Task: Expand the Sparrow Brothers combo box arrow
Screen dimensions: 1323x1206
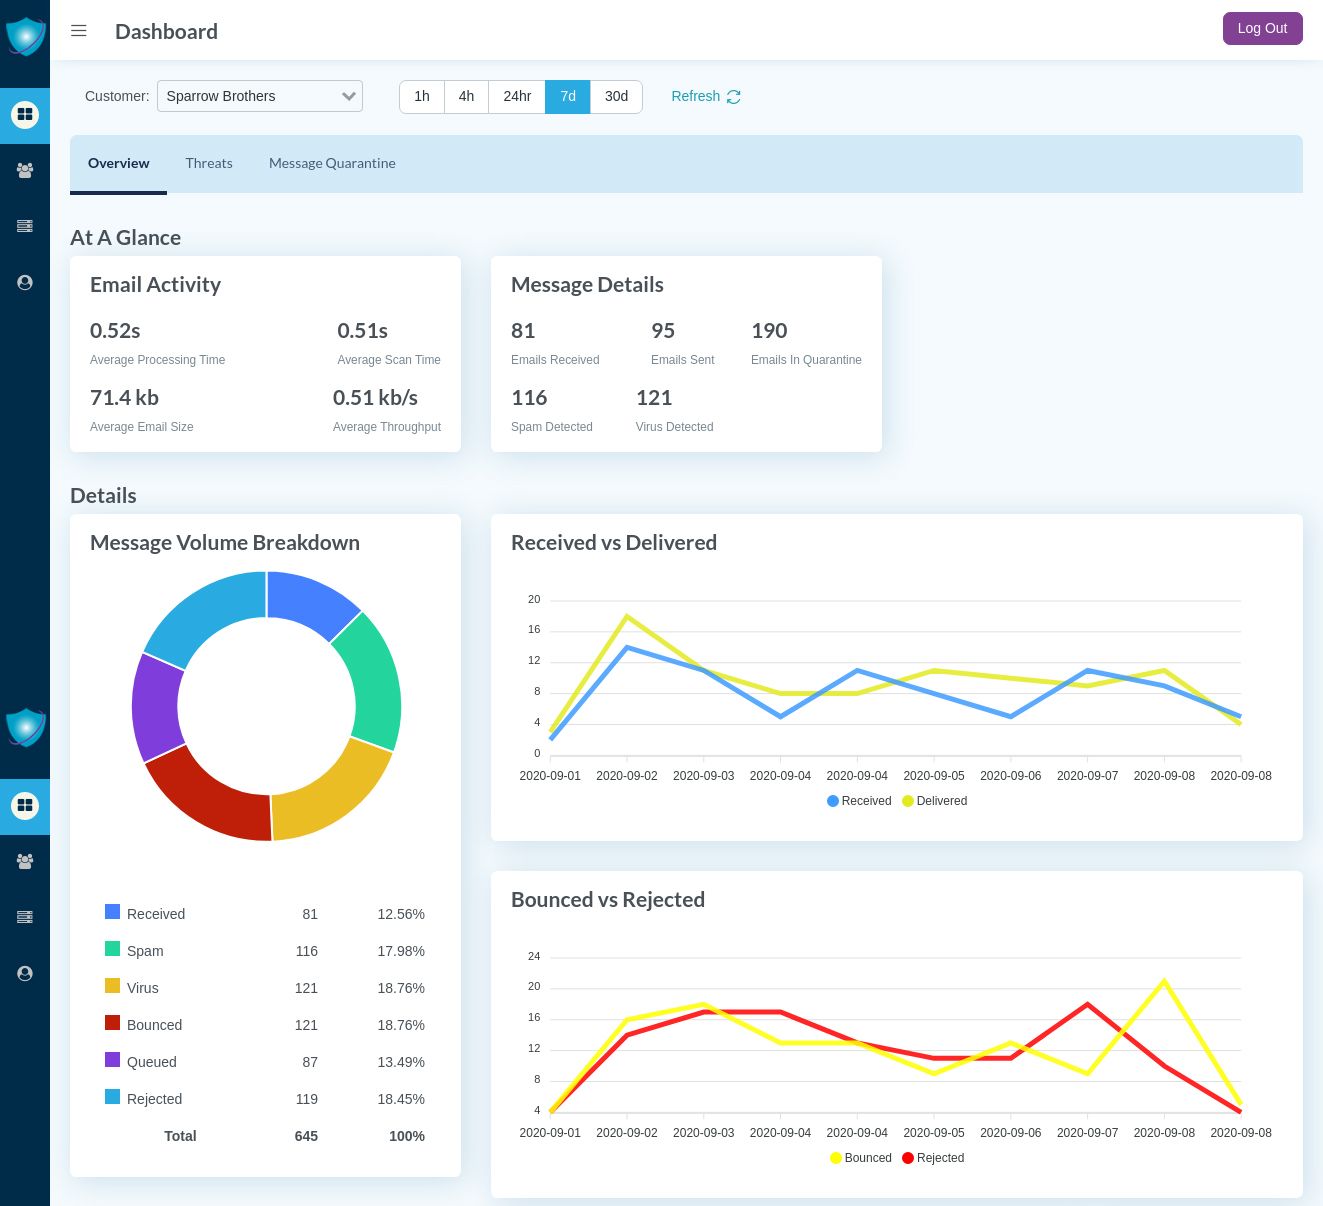Action: [348, 96]
